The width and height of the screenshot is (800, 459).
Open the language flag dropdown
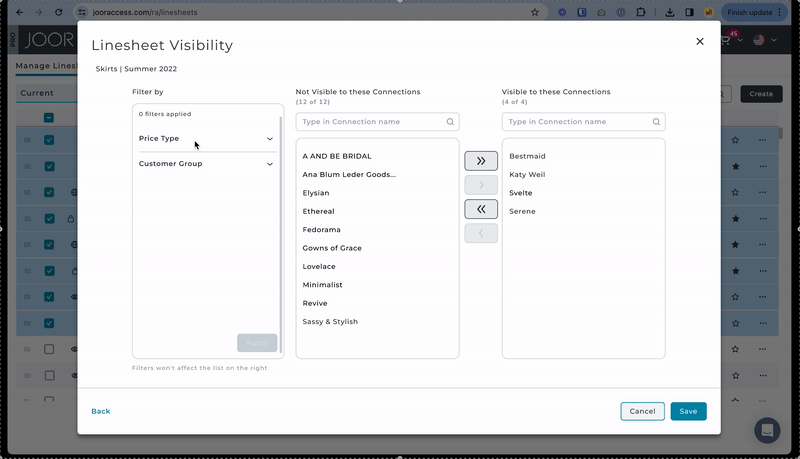pyautogui.click(x=762, y=41)
